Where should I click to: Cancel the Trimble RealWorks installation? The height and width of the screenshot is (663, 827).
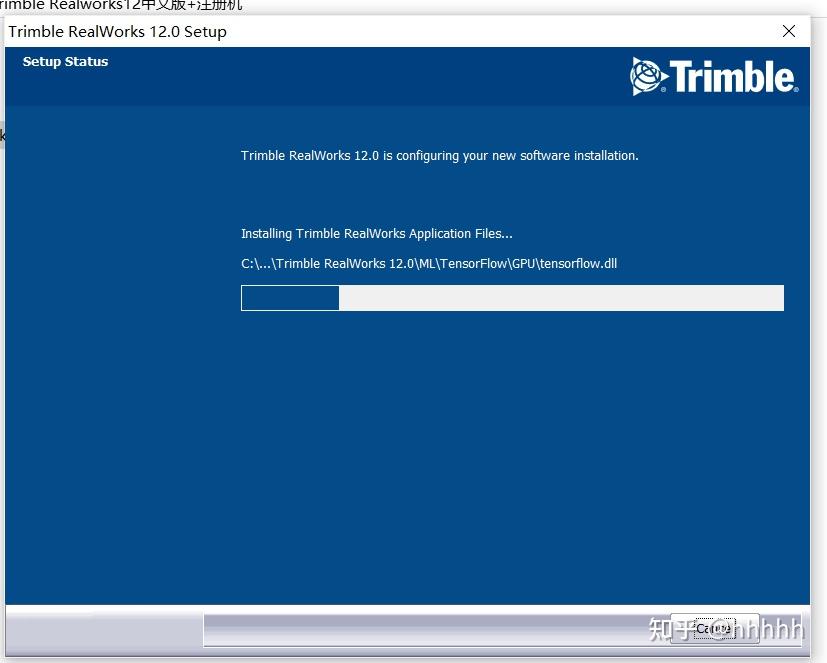click(x=714, y=628)
